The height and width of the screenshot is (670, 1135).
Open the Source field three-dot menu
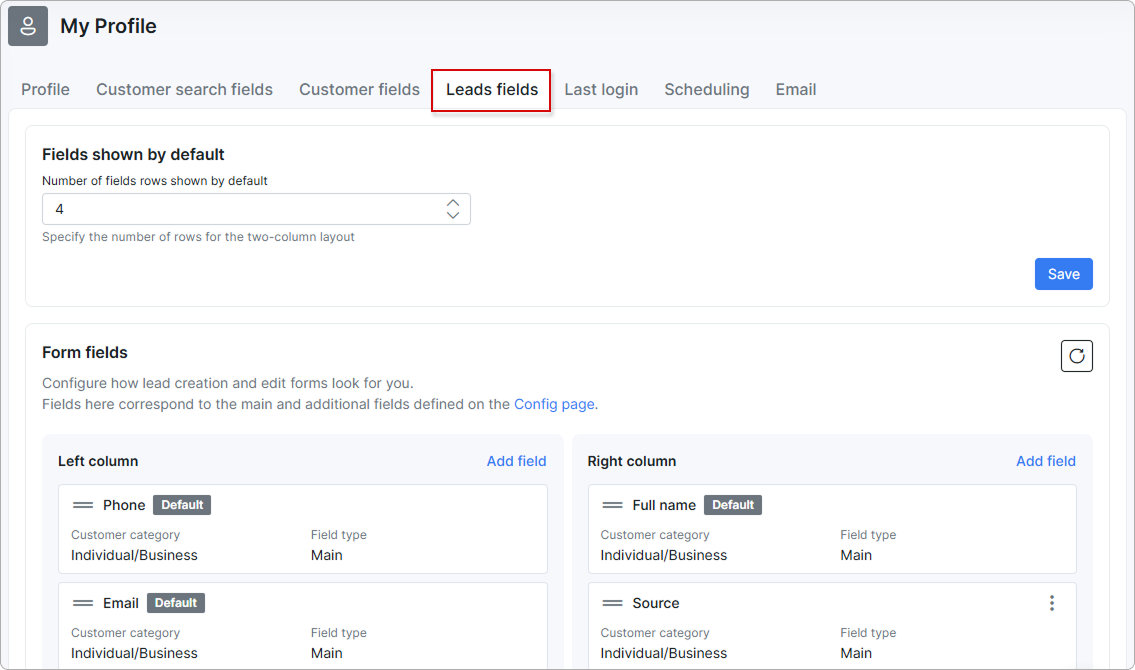[x=1052, y=603]
